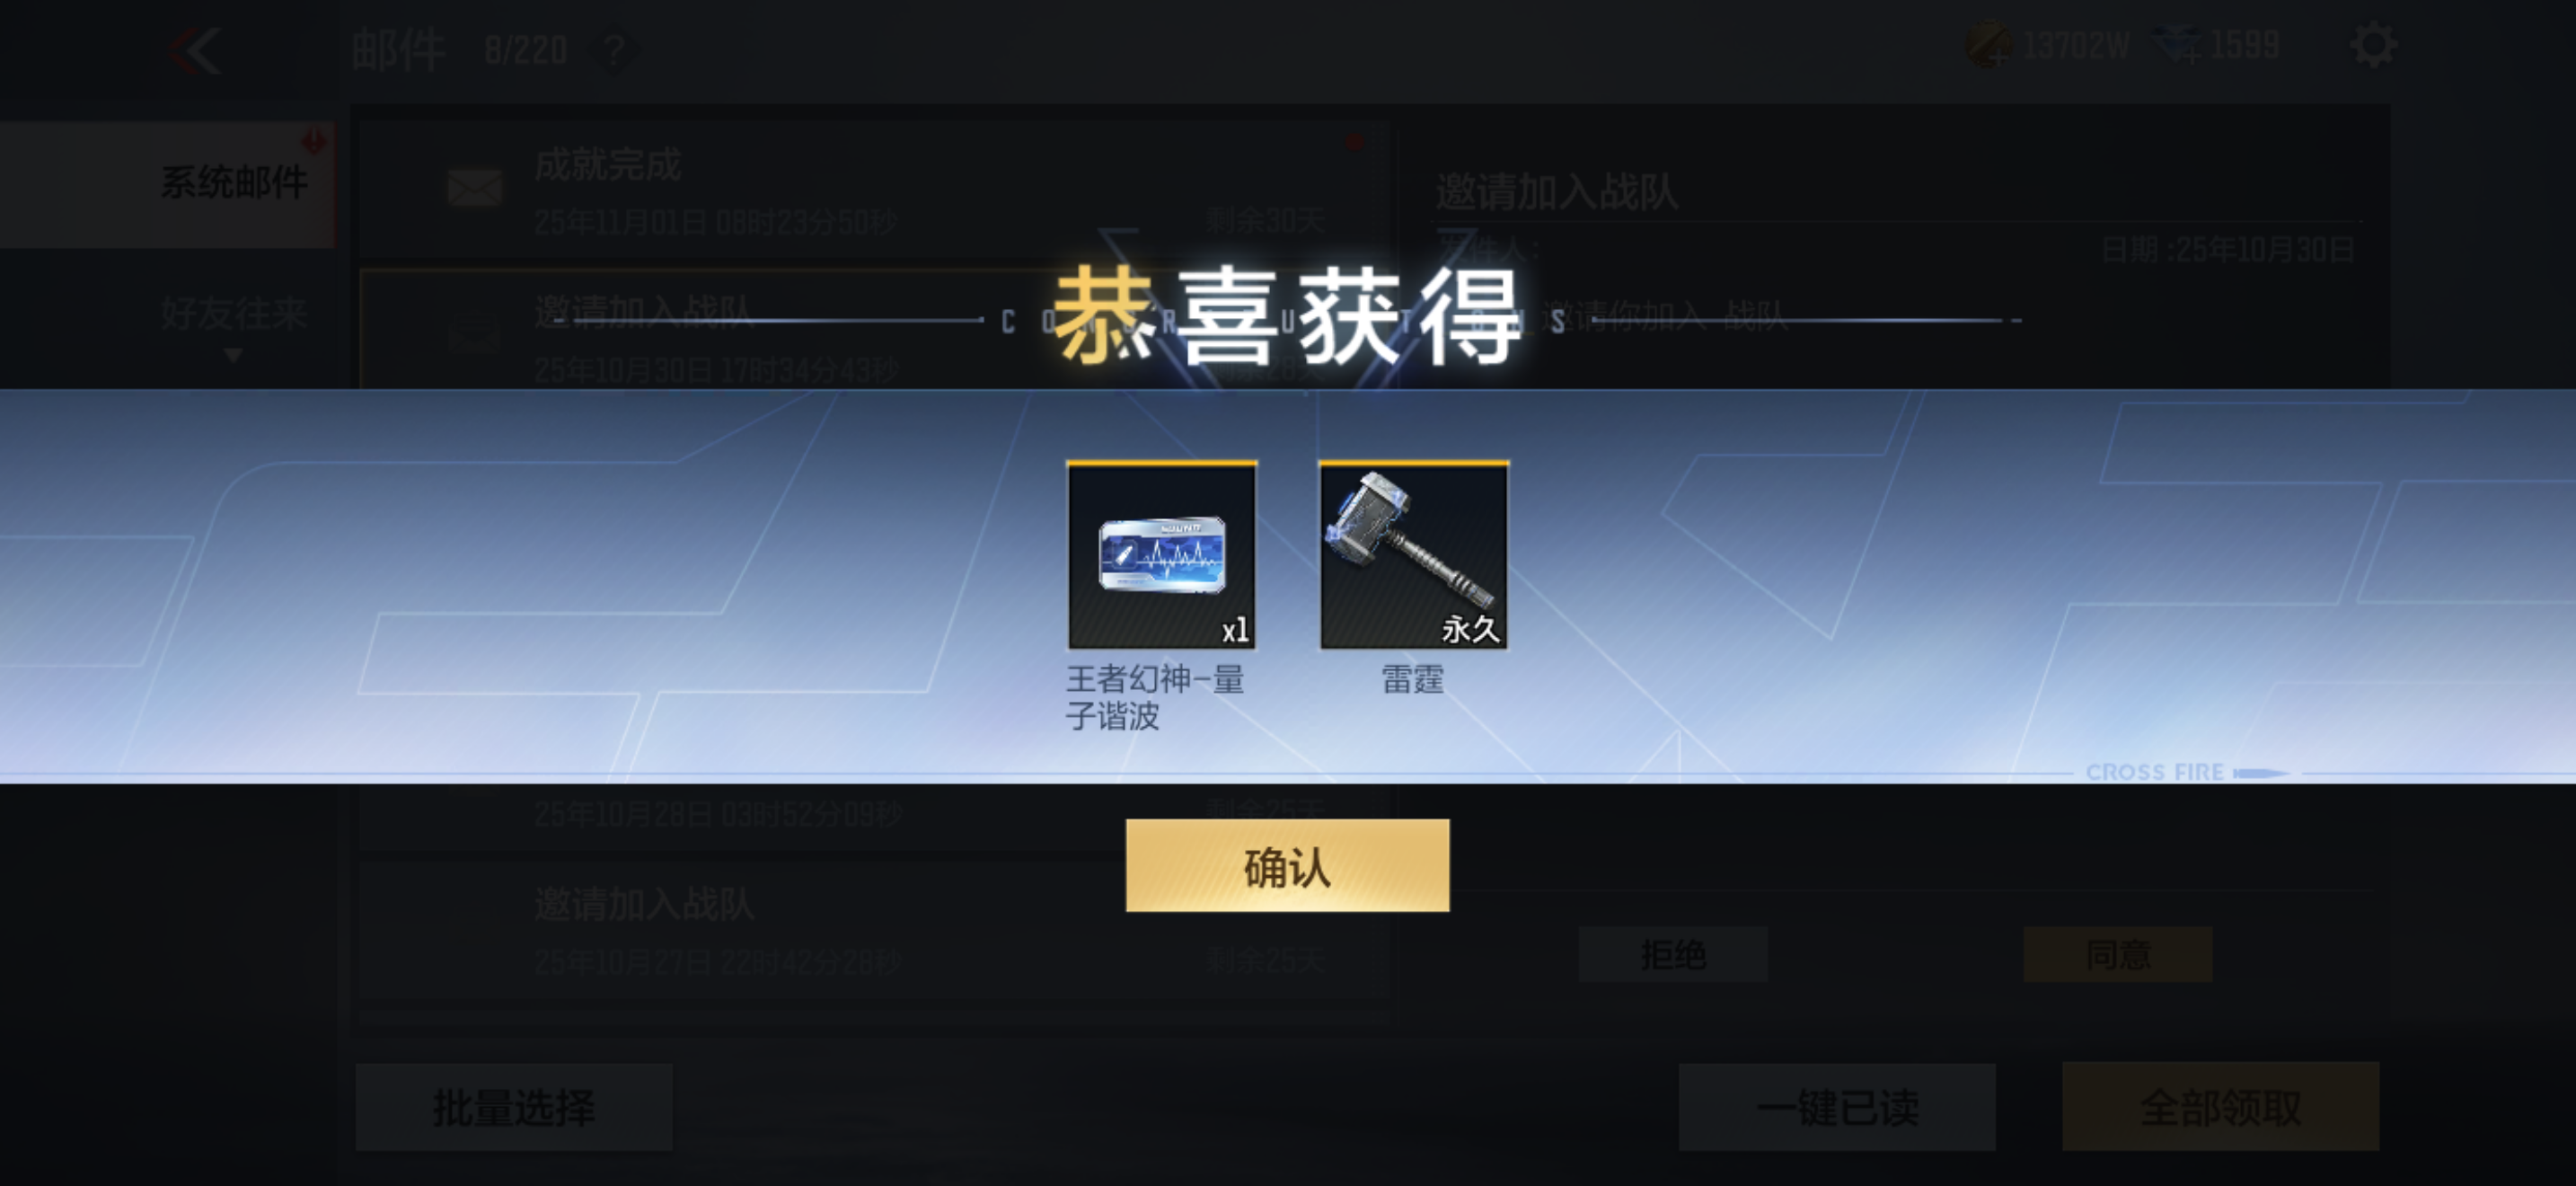Viewport: 2576px width, 1186px height.
Task: Go back with the red double-chevron arrow
Action: [x=194, y=50]
